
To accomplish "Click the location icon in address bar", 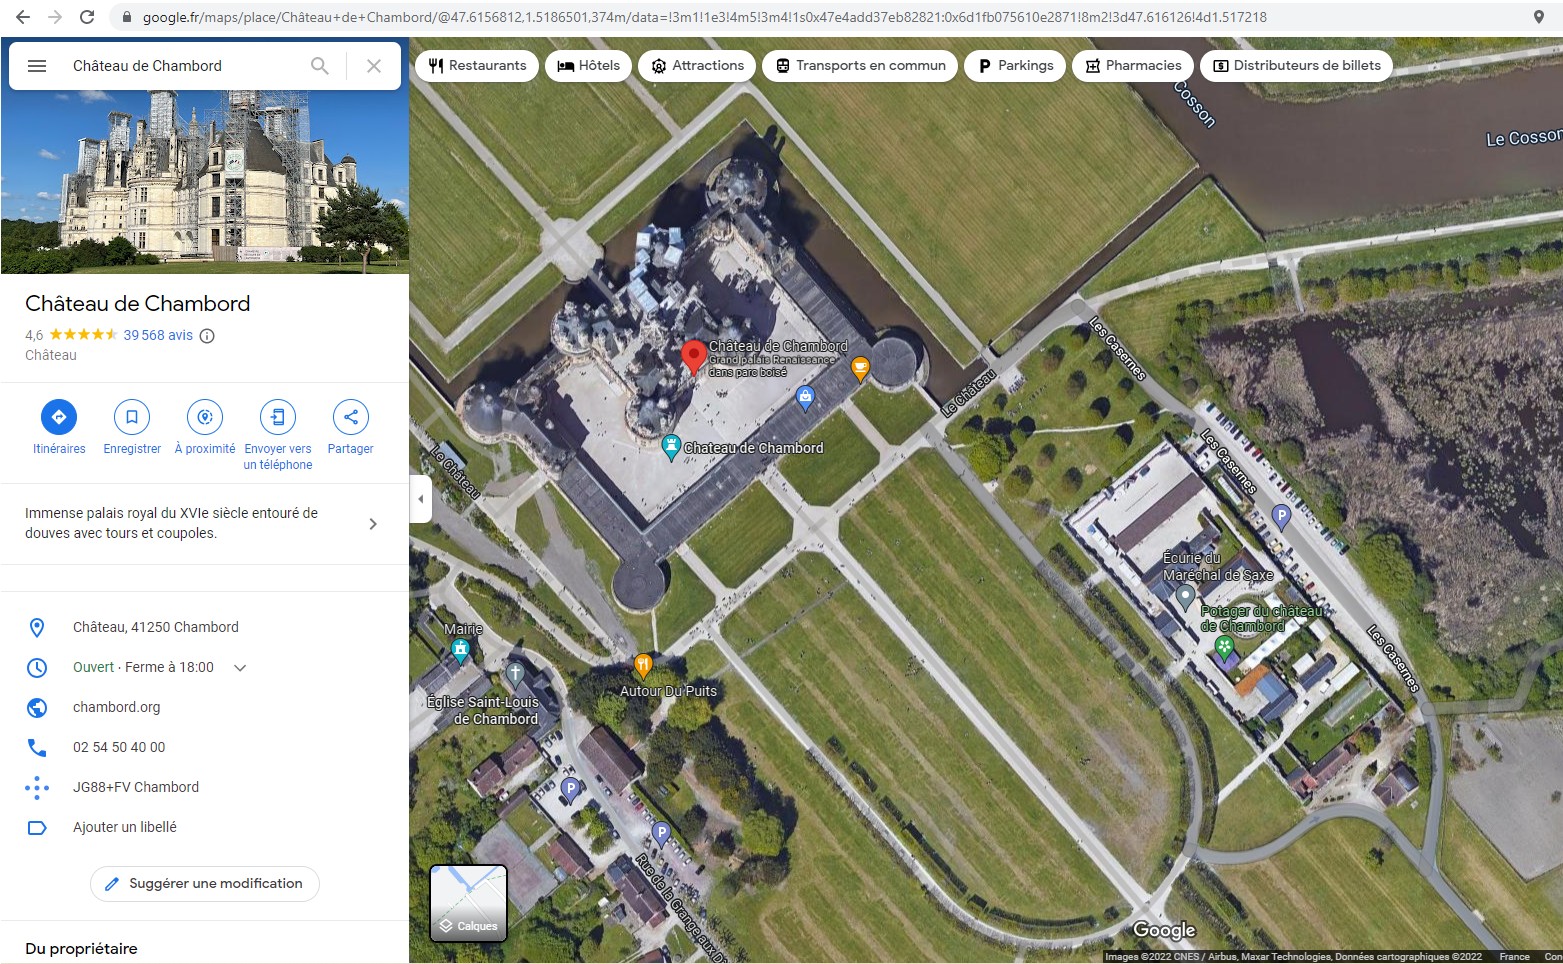I will tap(1538, 17).
